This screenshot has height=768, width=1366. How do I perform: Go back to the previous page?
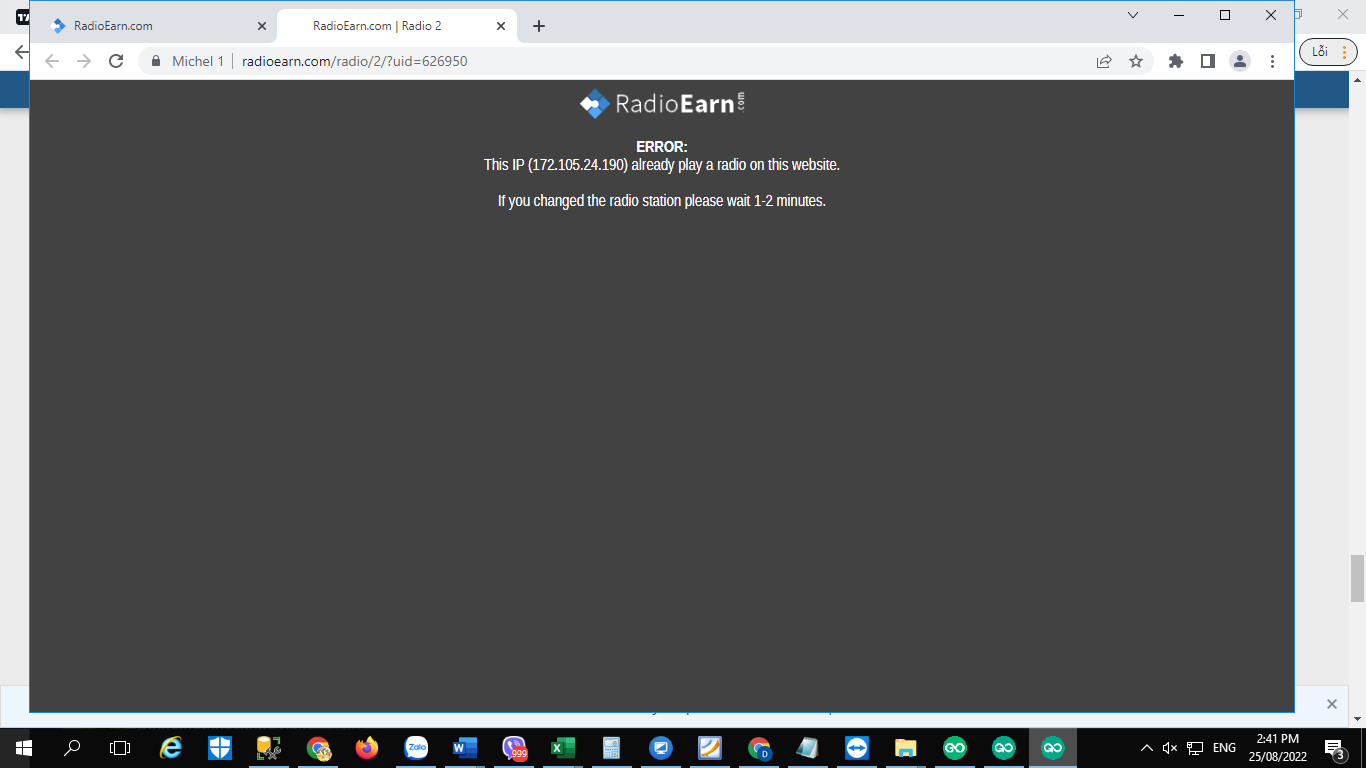pos(52,61)
